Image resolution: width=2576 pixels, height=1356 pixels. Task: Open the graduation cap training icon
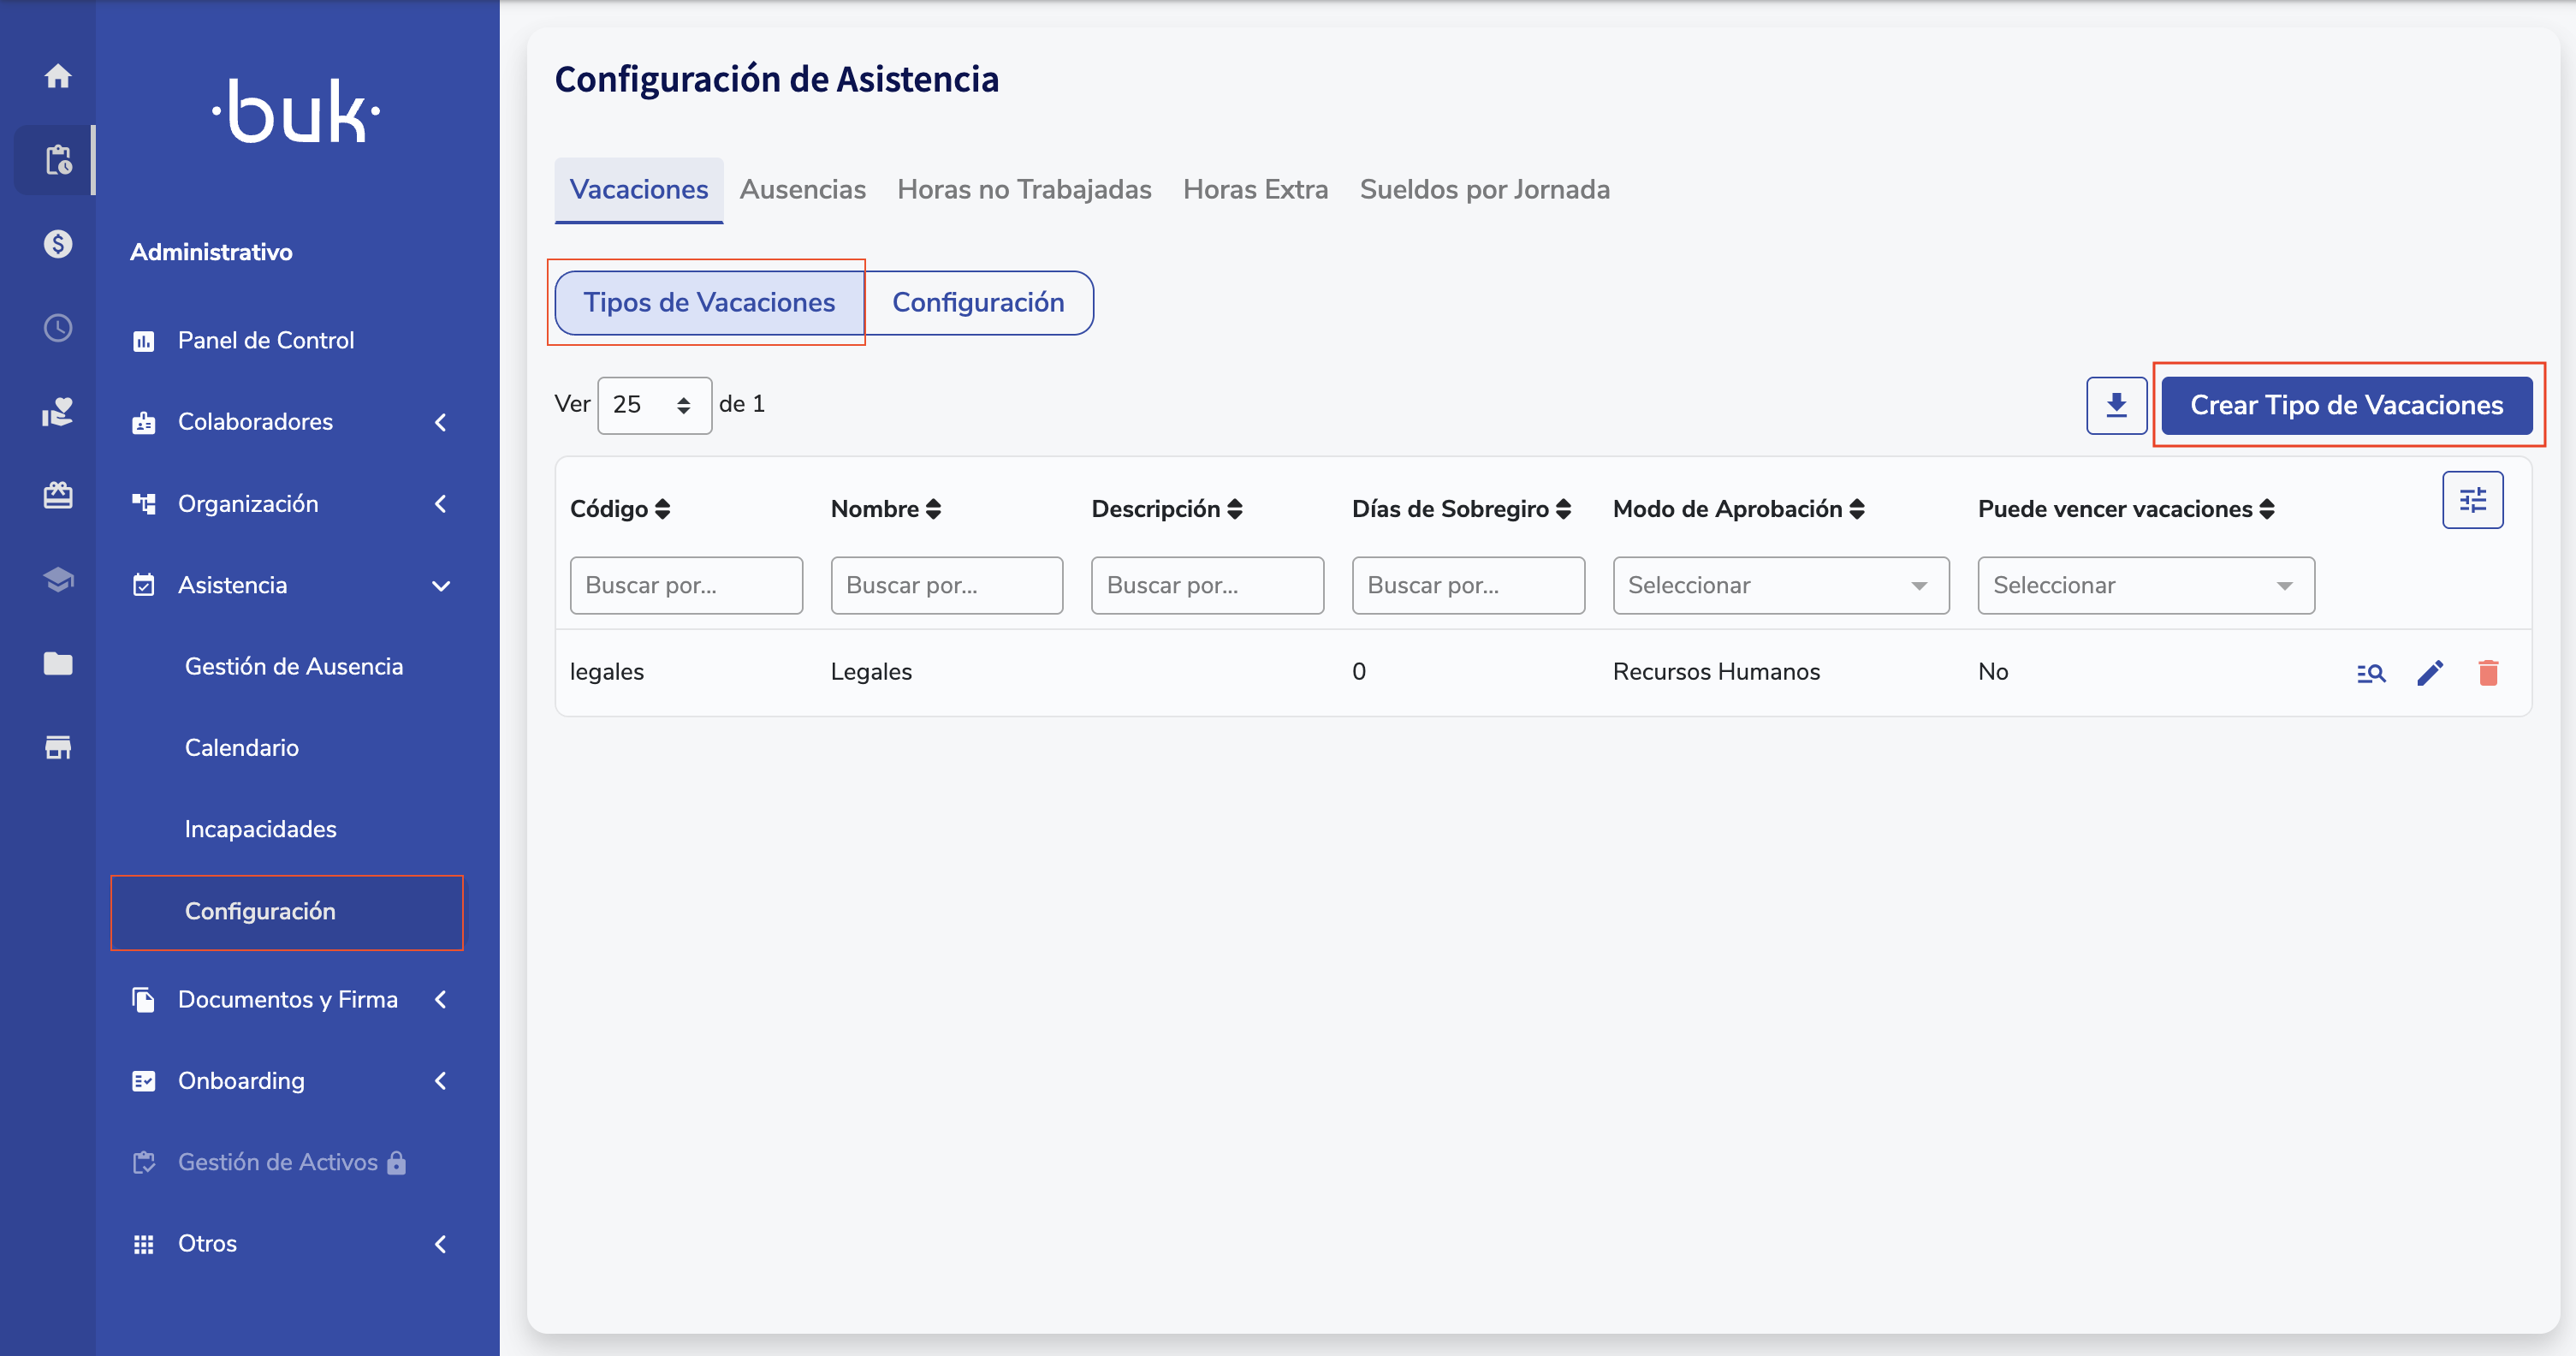click(58, 579)
